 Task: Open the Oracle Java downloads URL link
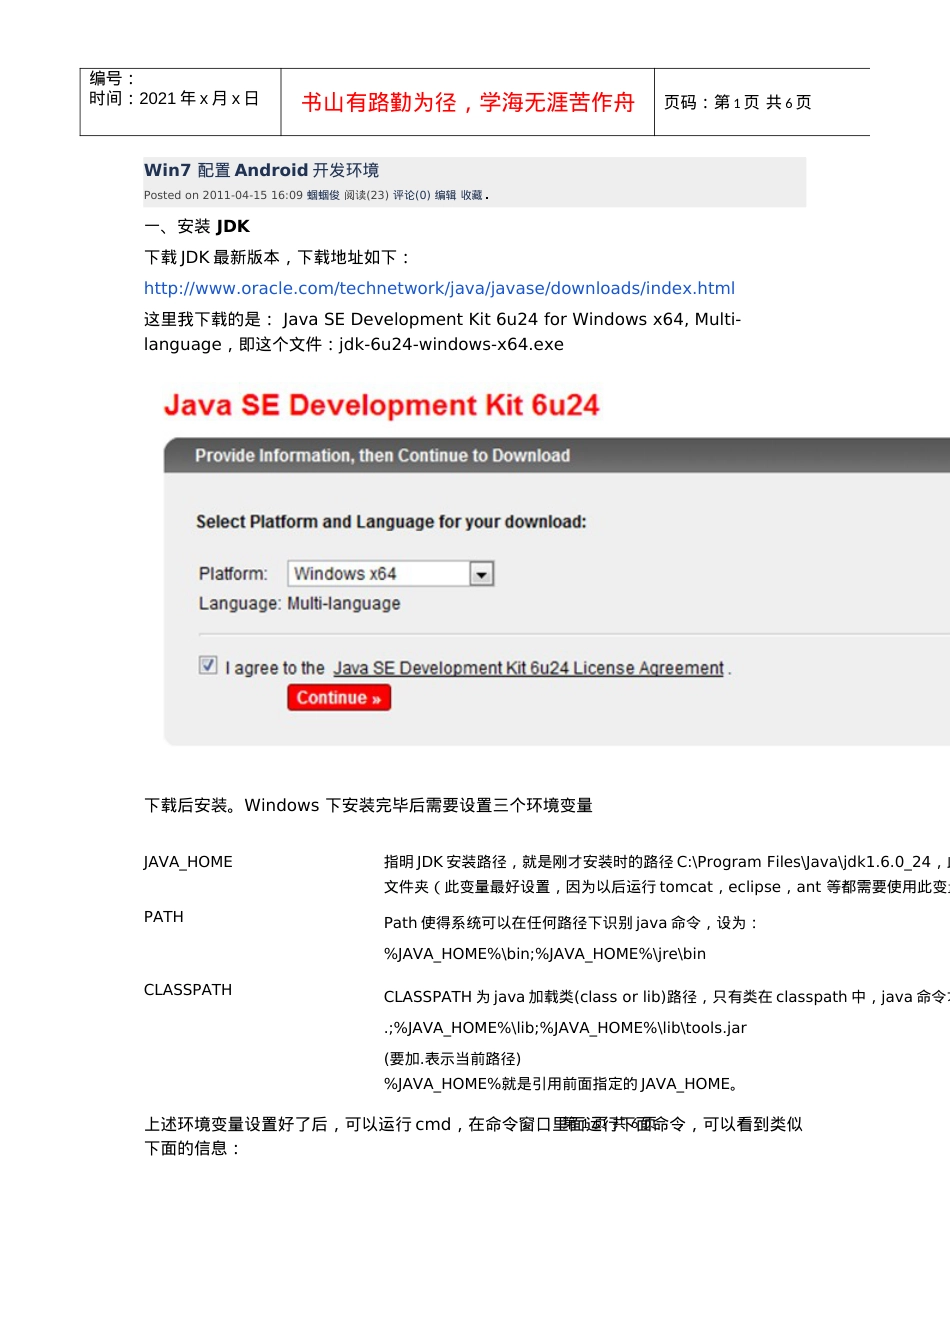(439, 288)
